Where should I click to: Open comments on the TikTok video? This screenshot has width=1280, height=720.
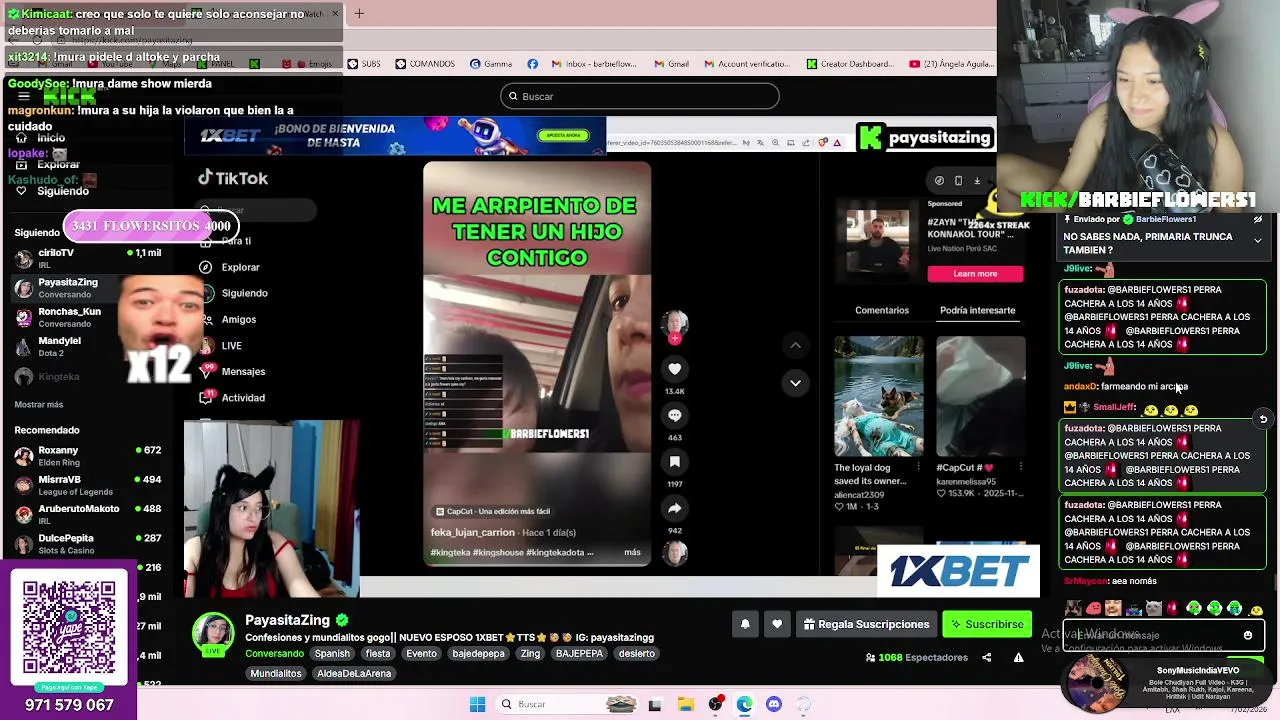pos(675,415)
